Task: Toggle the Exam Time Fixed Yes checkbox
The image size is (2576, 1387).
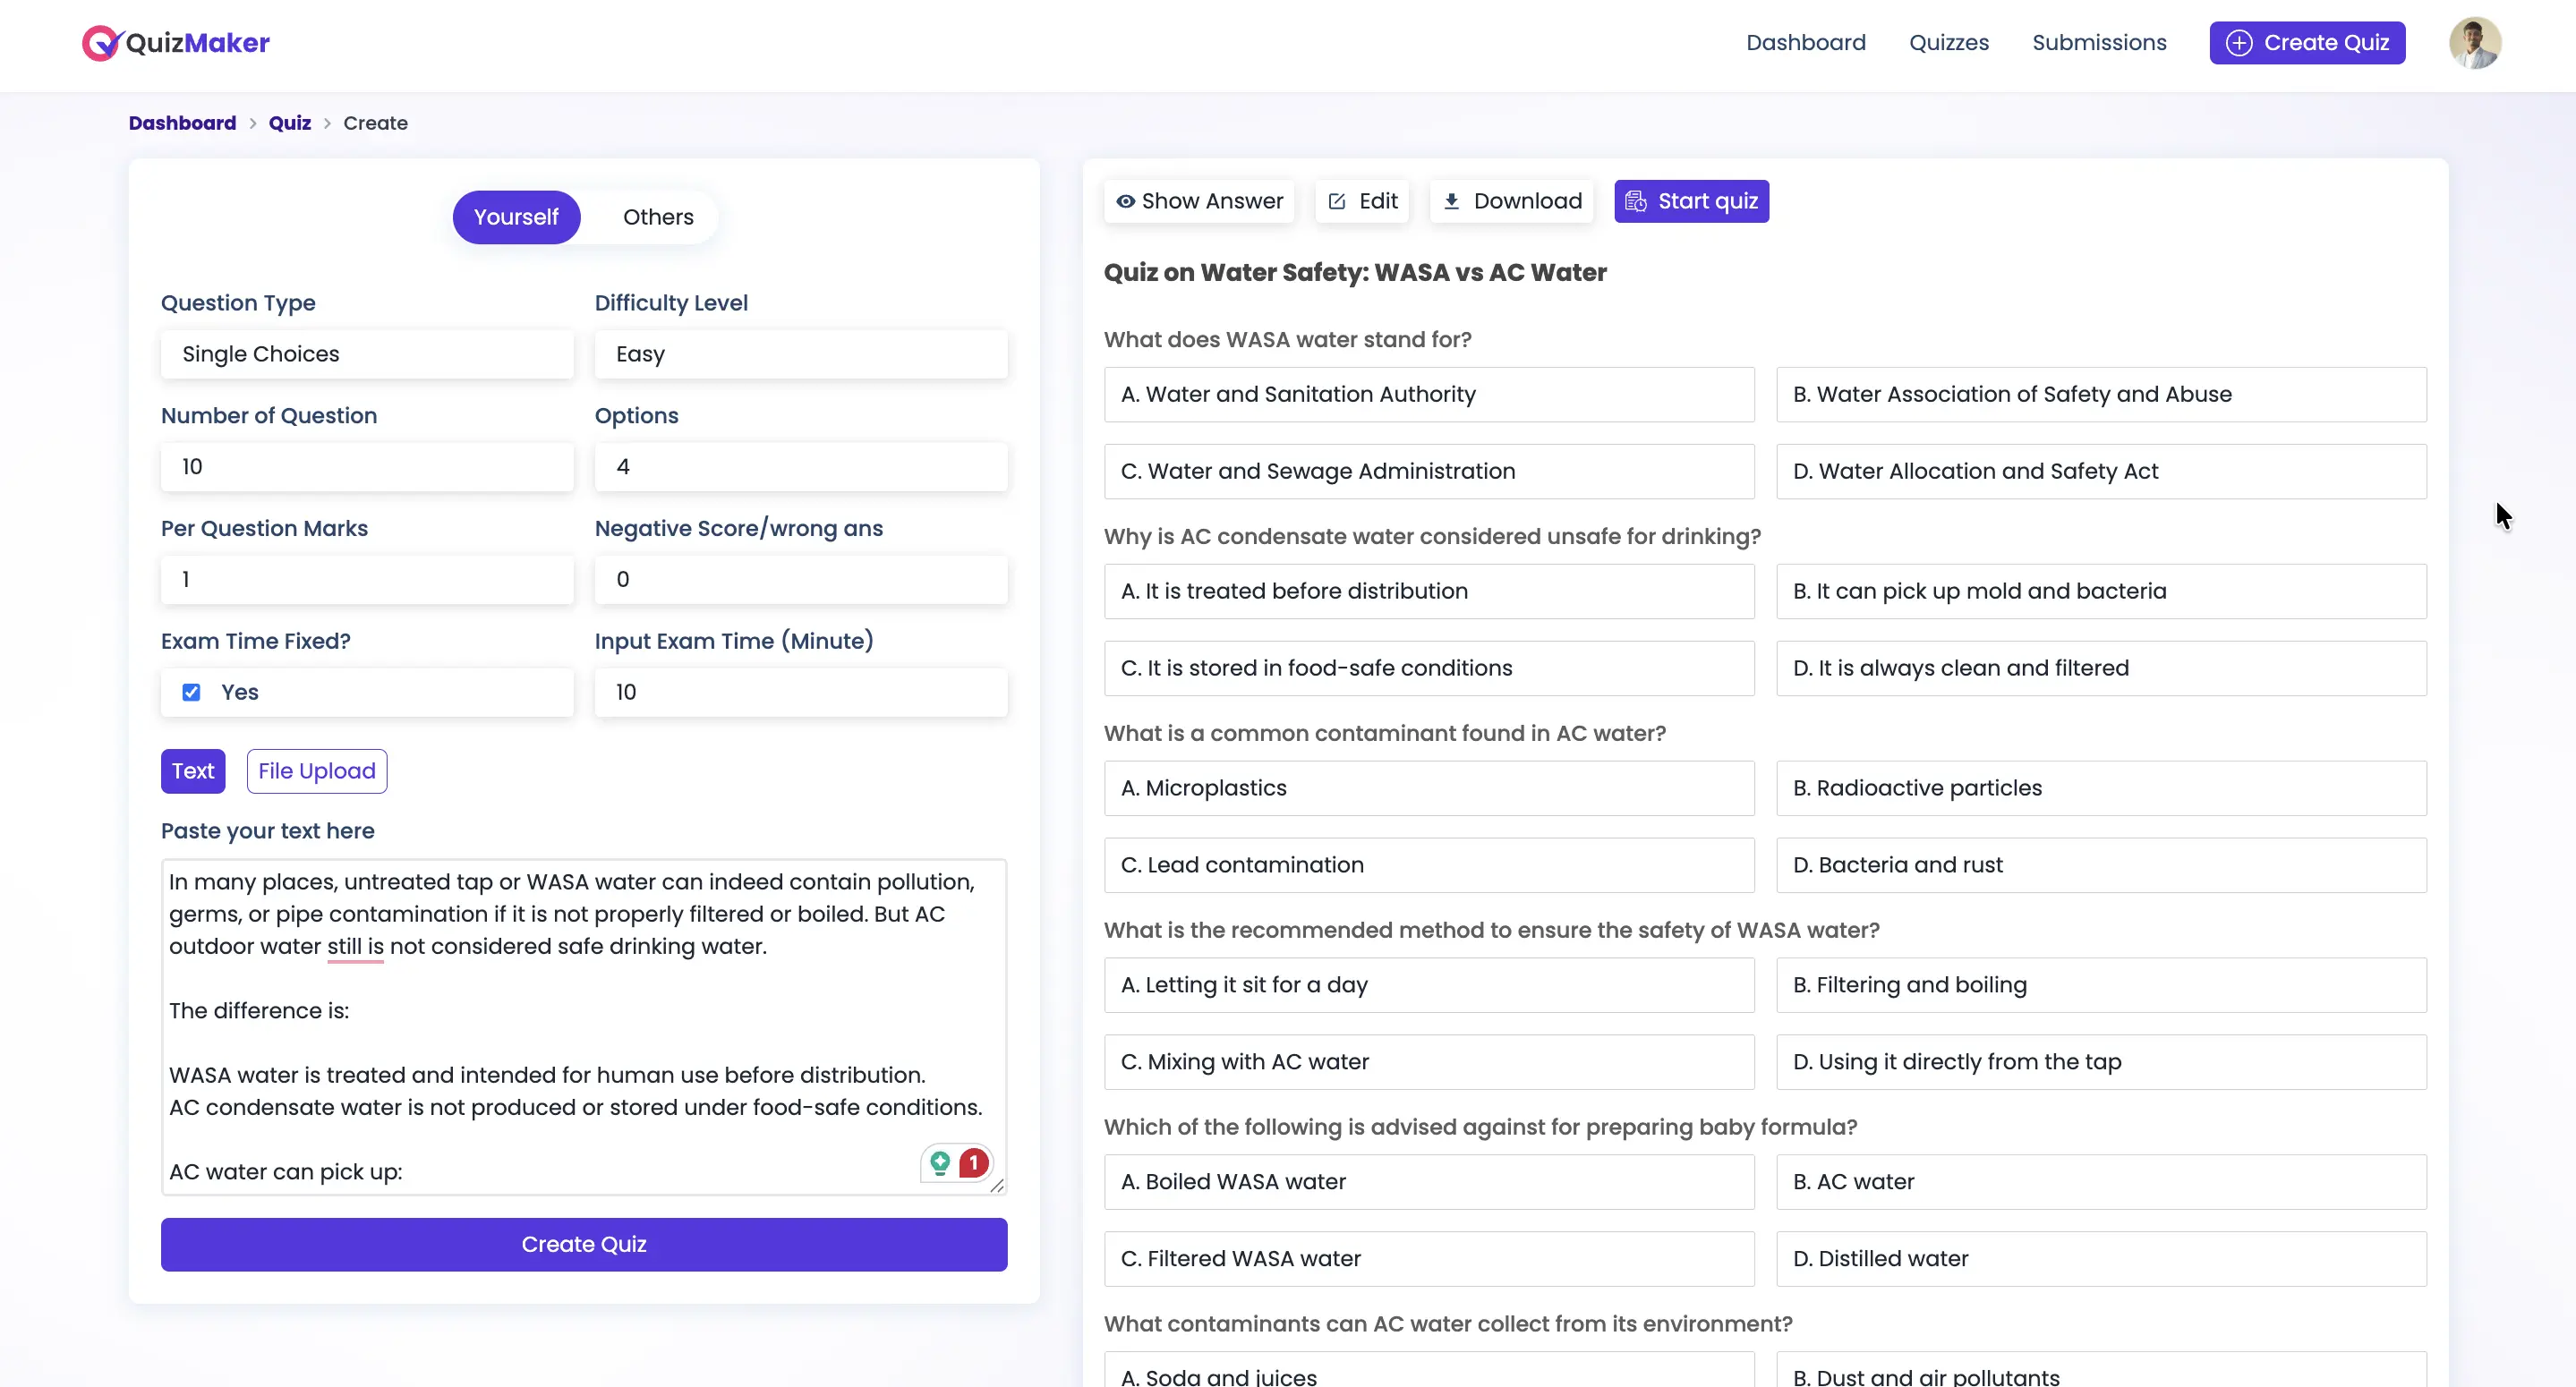Action: click(191, 692)
